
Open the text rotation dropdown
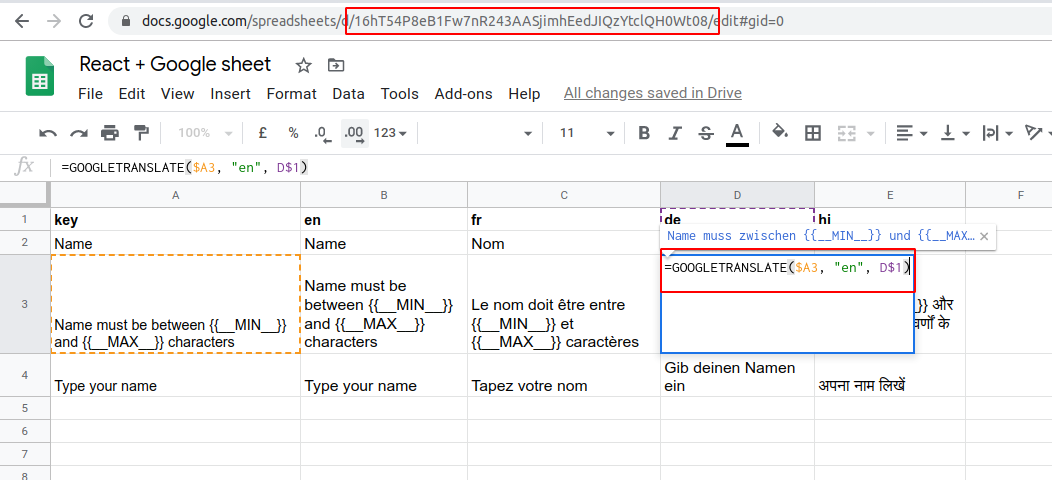(x=1037, y=133)
